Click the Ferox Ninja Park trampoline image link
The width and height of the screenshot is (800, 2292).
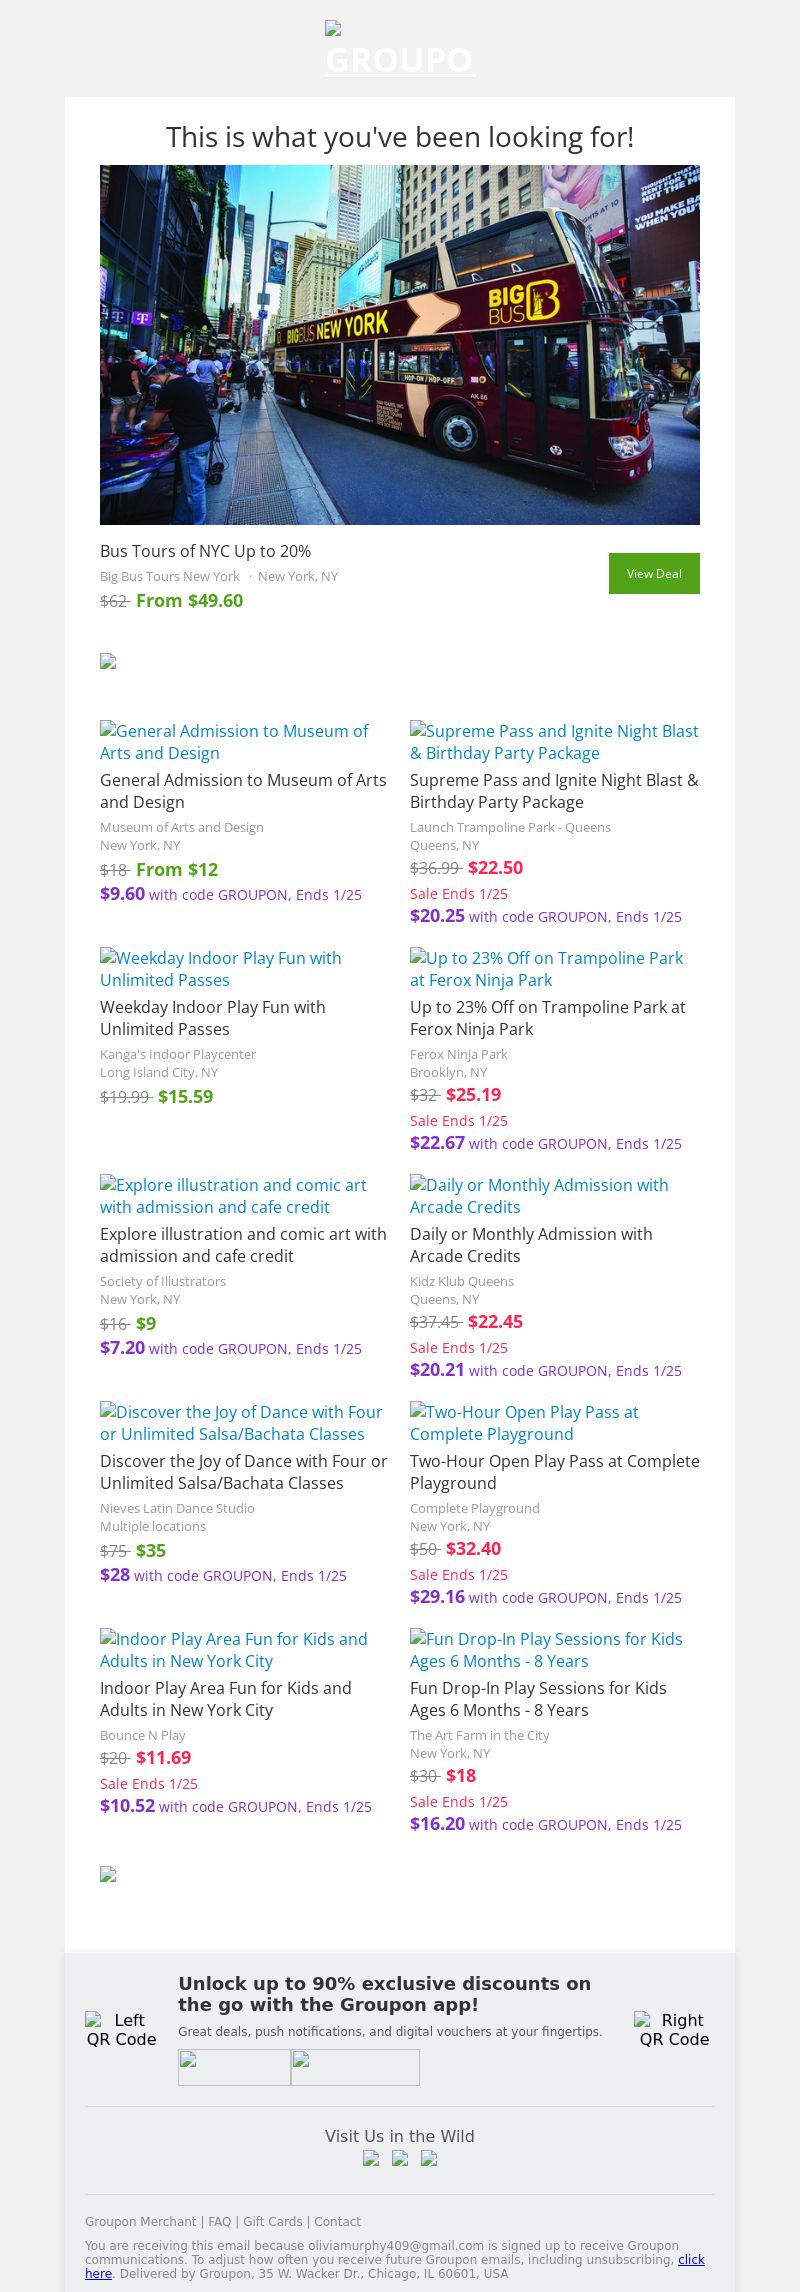[x=546, y=969]
